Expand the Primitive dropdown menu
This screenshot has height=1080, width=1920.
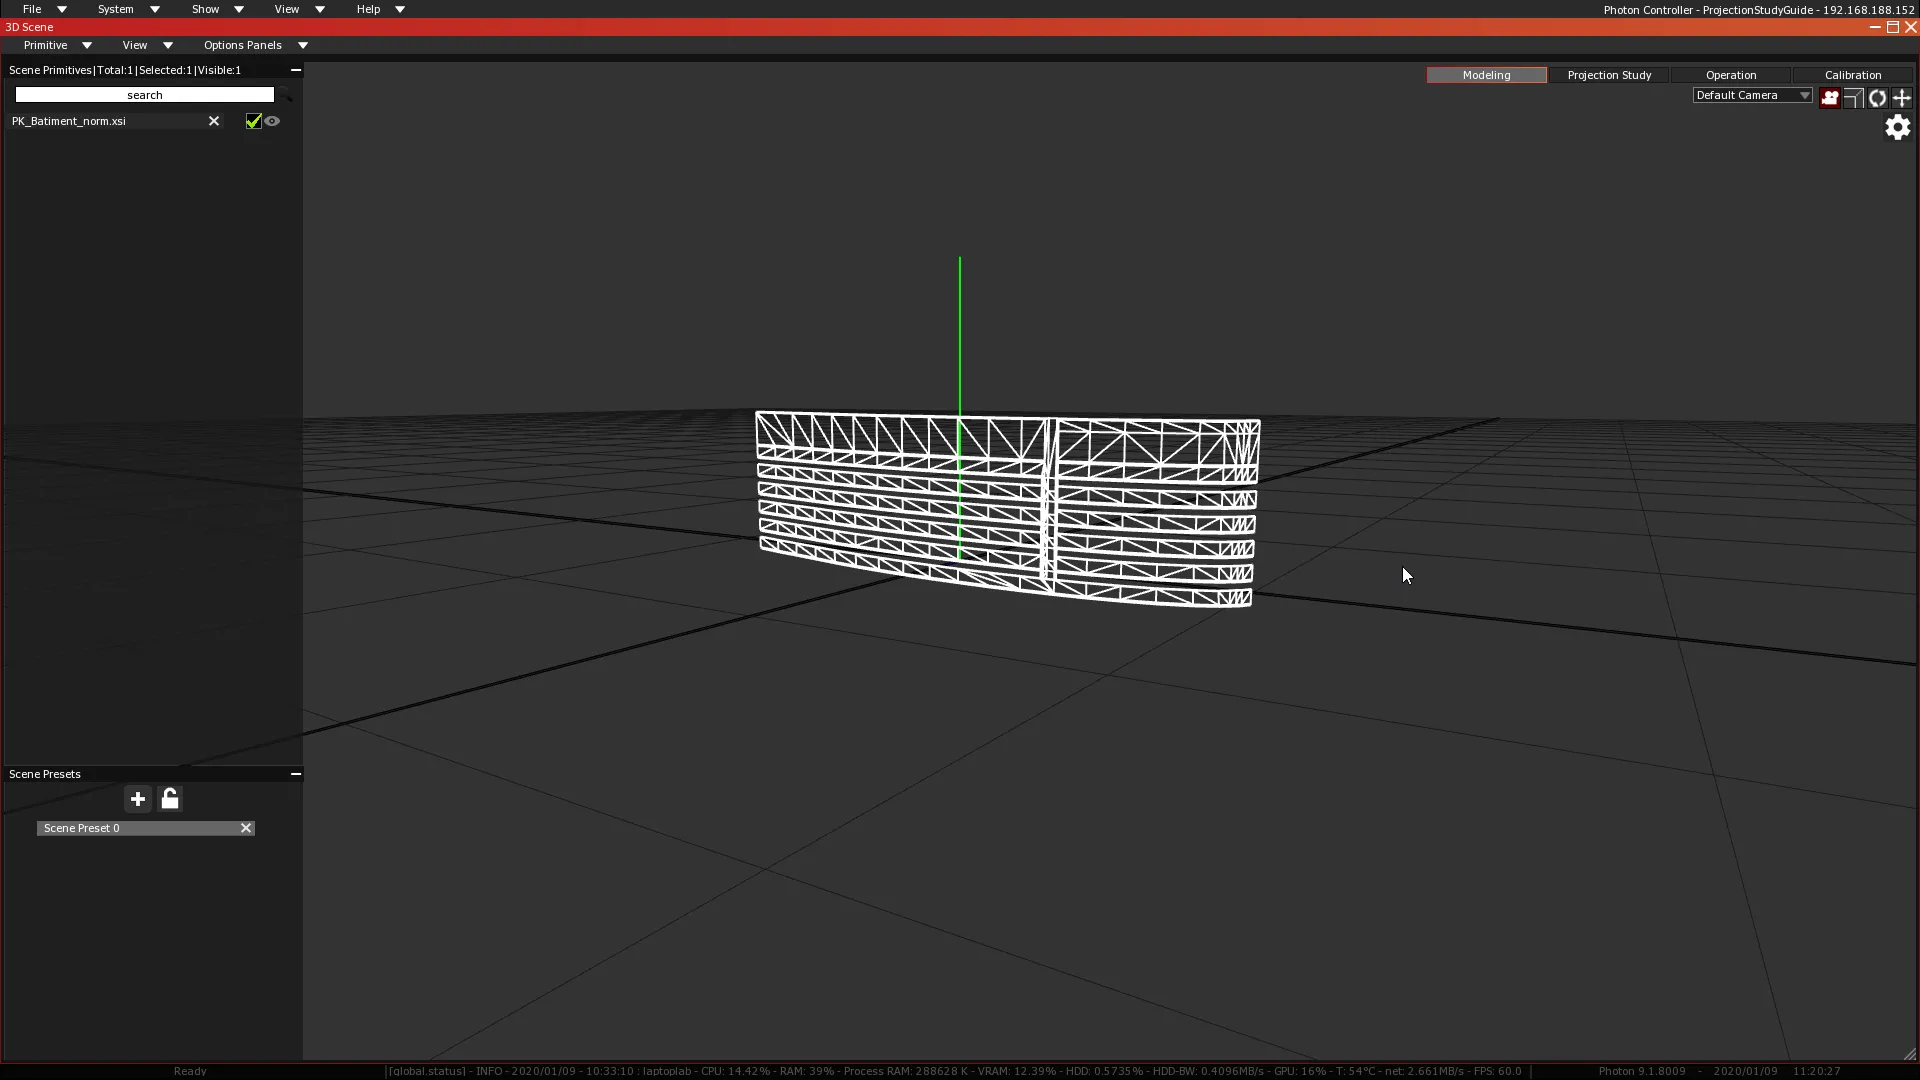[57, 45]
